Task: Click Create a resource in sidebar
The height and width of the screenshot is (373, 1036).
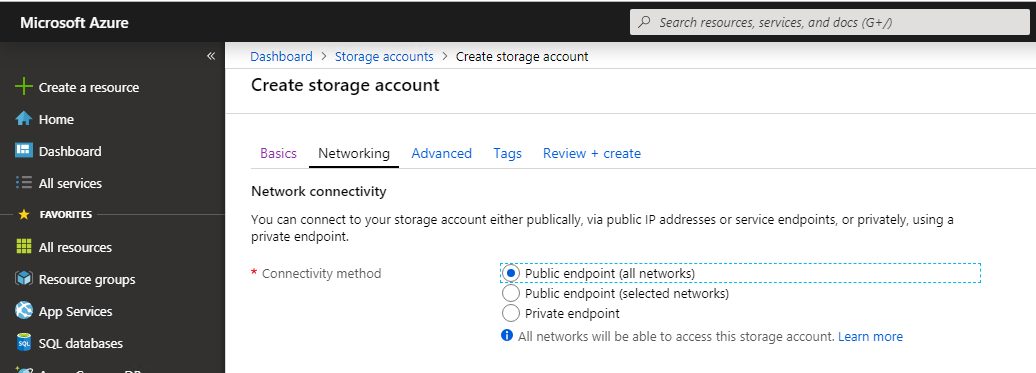Action: (x=89, y=87)
